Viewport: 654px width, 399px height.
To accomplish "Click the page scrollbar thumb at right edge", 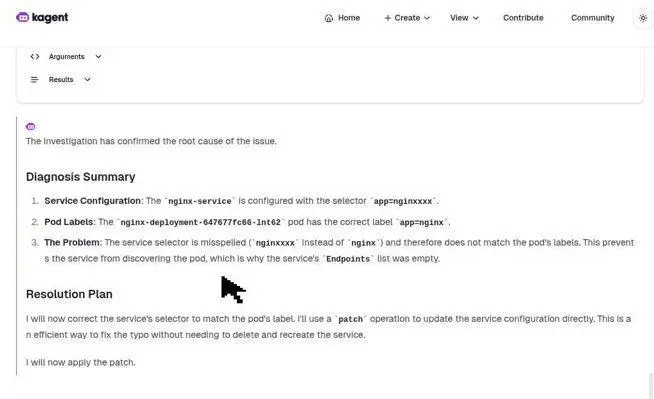I will coord(651,386).
